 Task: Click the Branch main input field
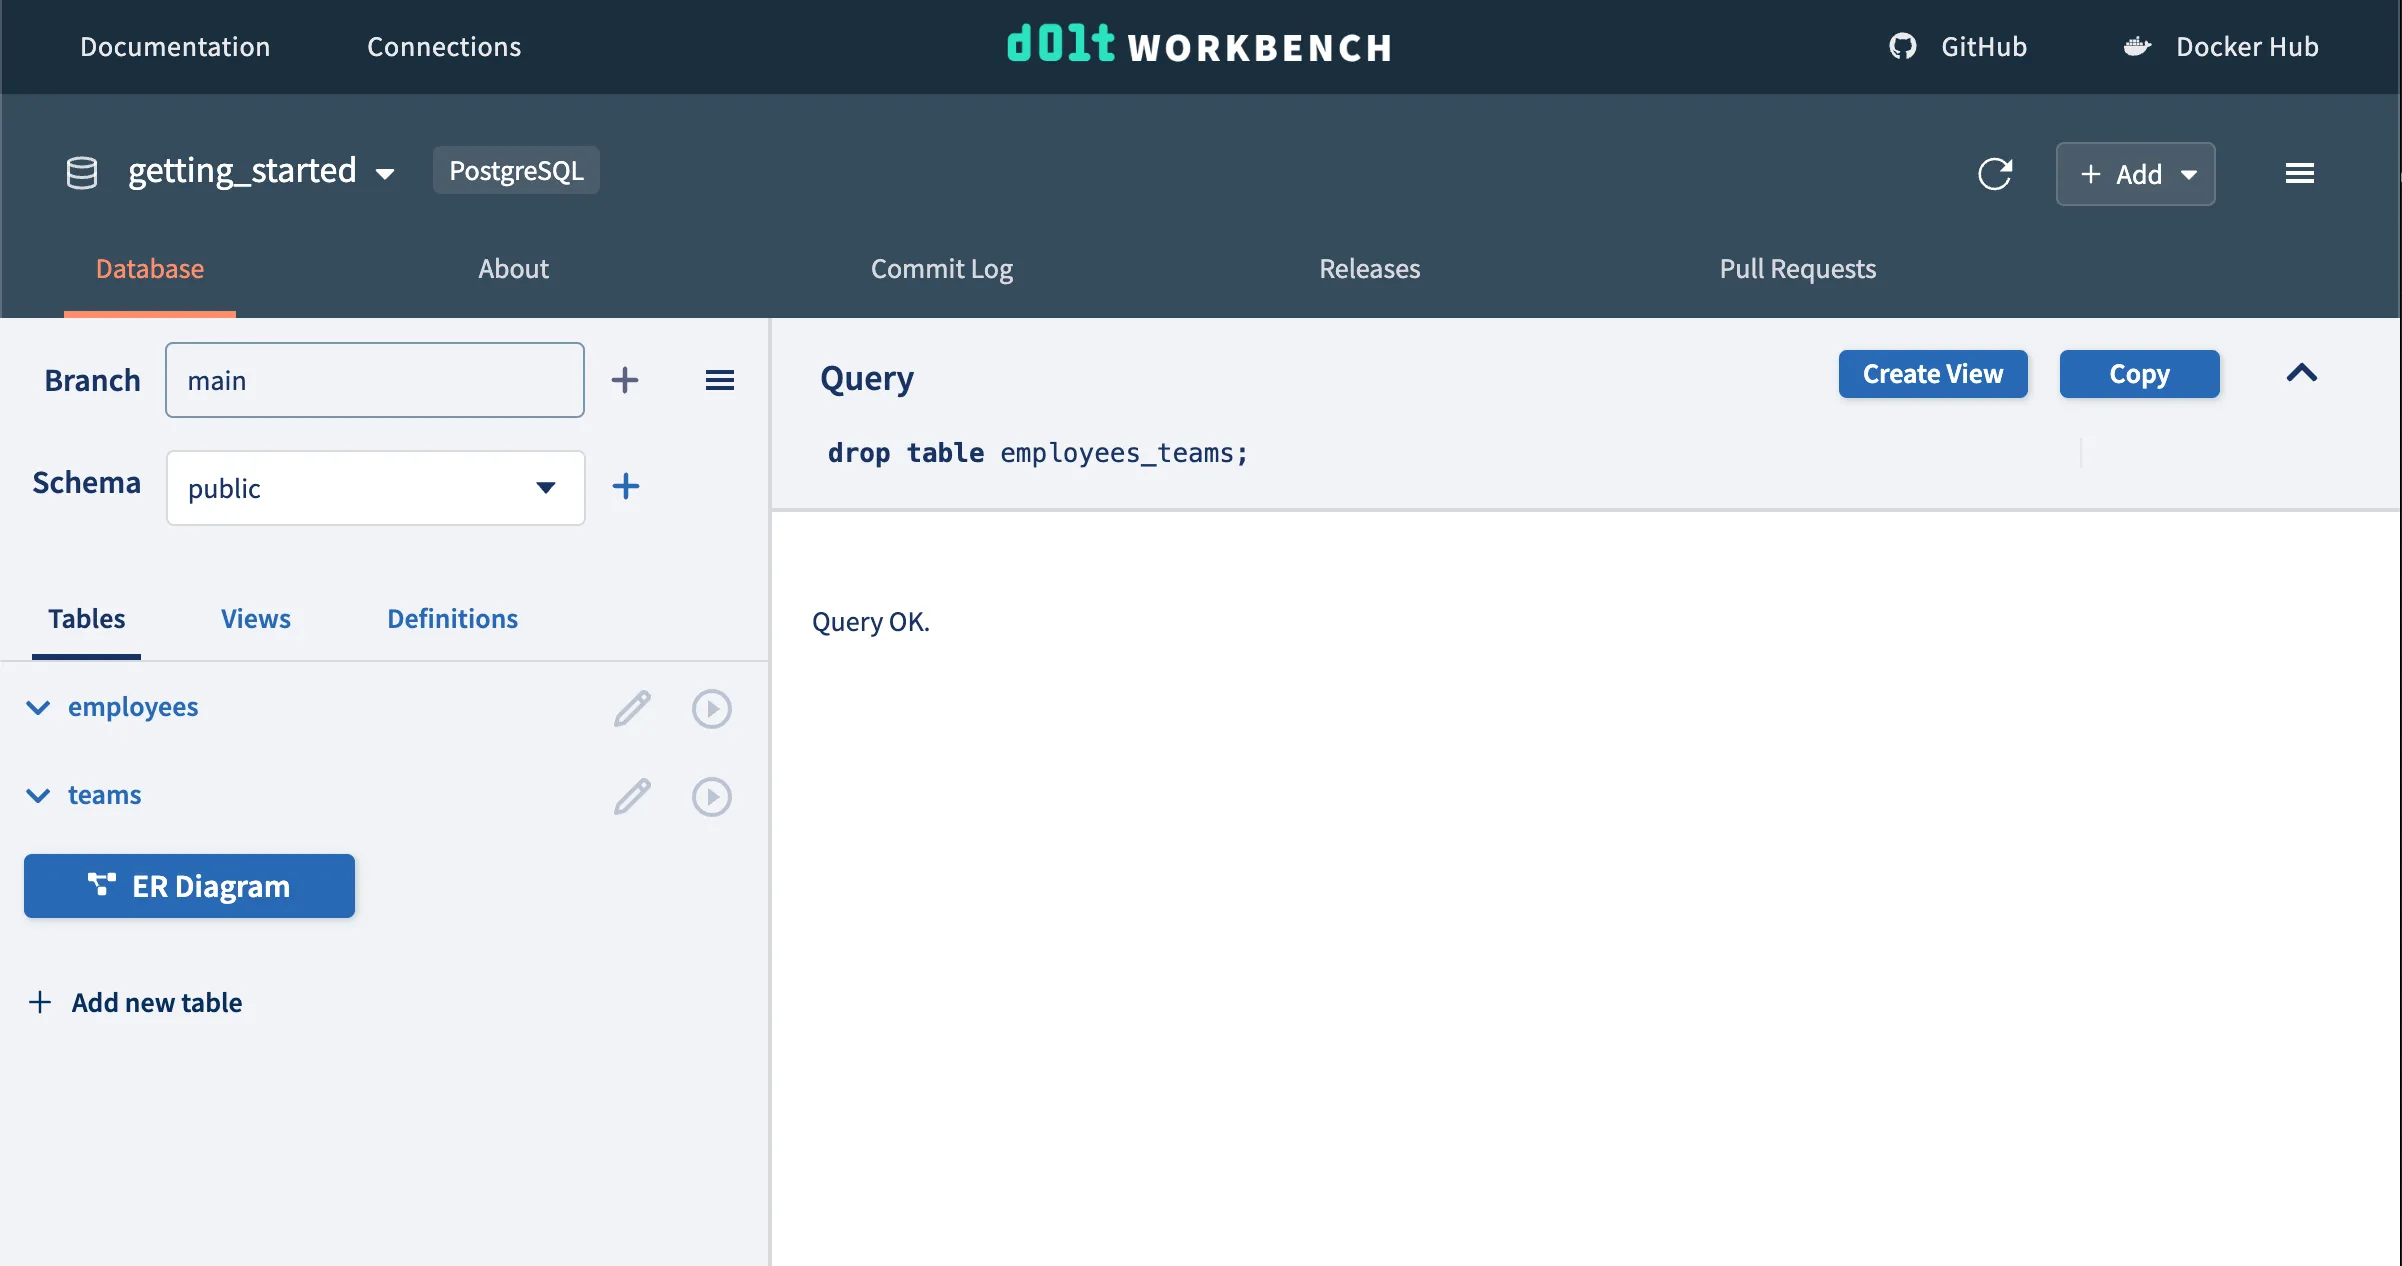click(x=374, y=380)
